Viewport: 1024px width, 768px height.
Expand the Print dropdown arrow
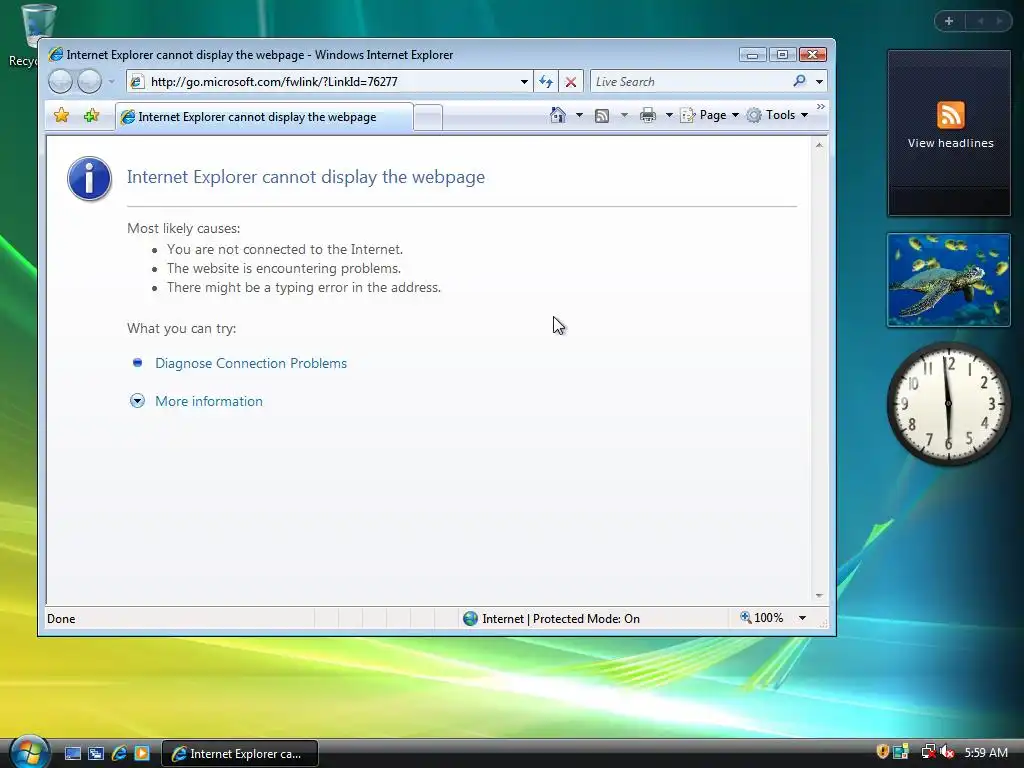point(669,116)
